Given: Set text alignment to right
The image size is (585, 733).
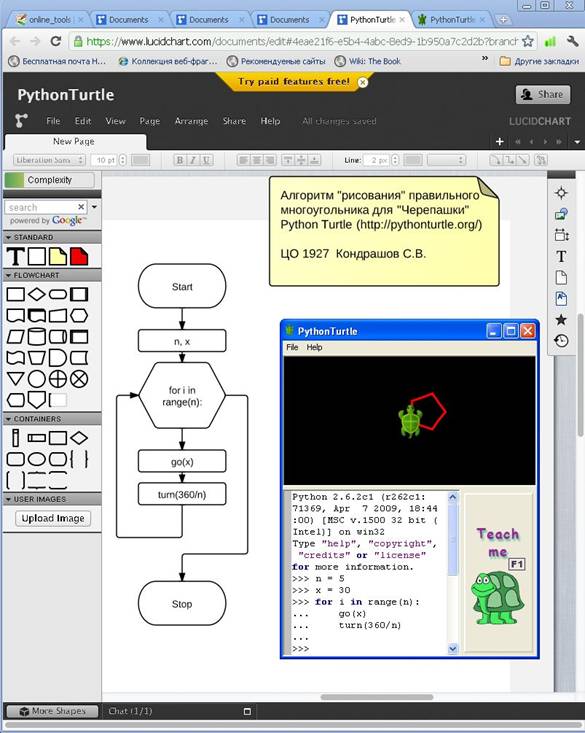Looking at the screenshot, I should click(270, 160).
